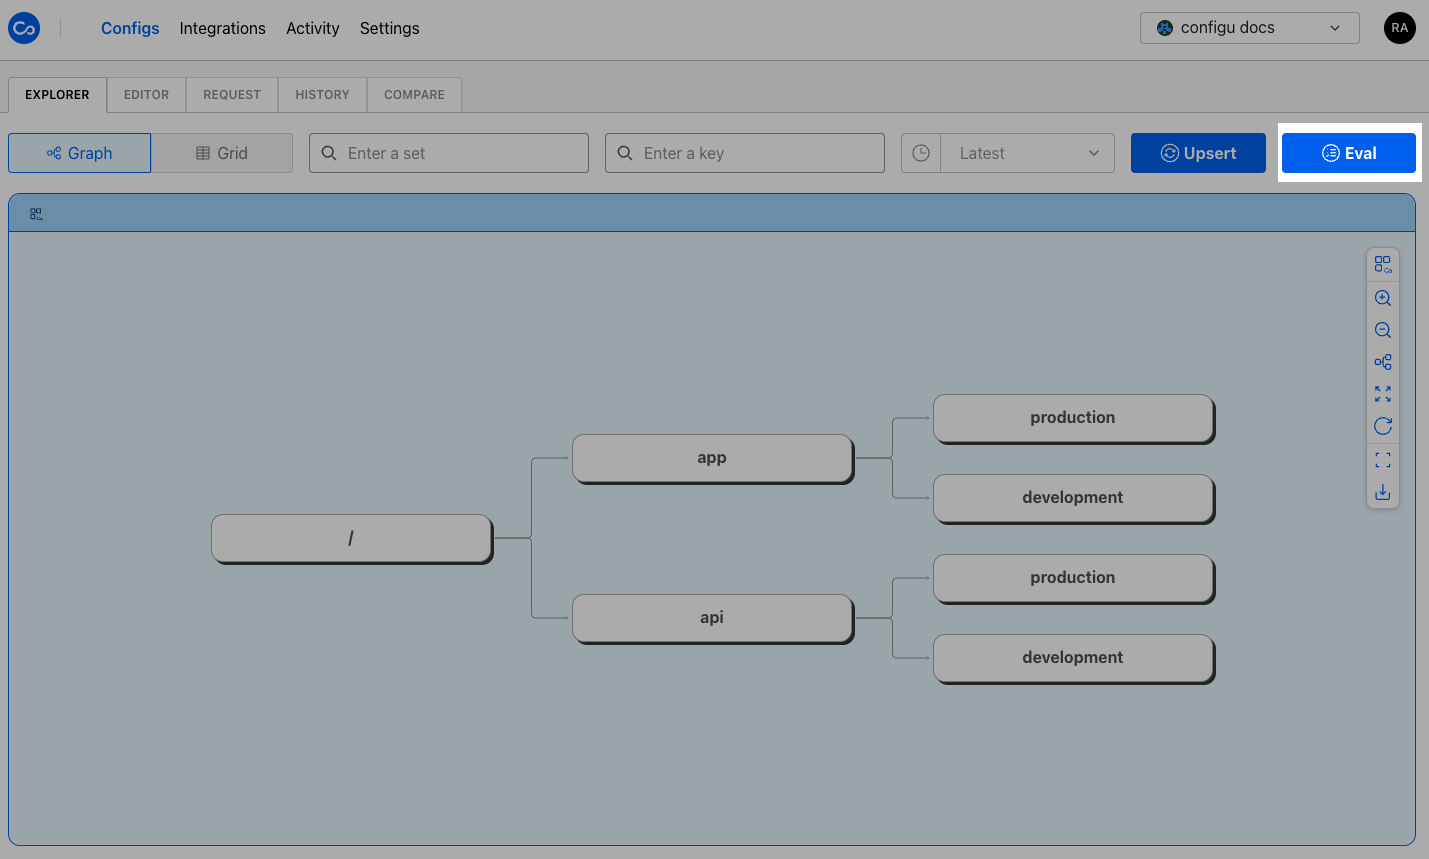Switch to Grid view

click(222, 153)
